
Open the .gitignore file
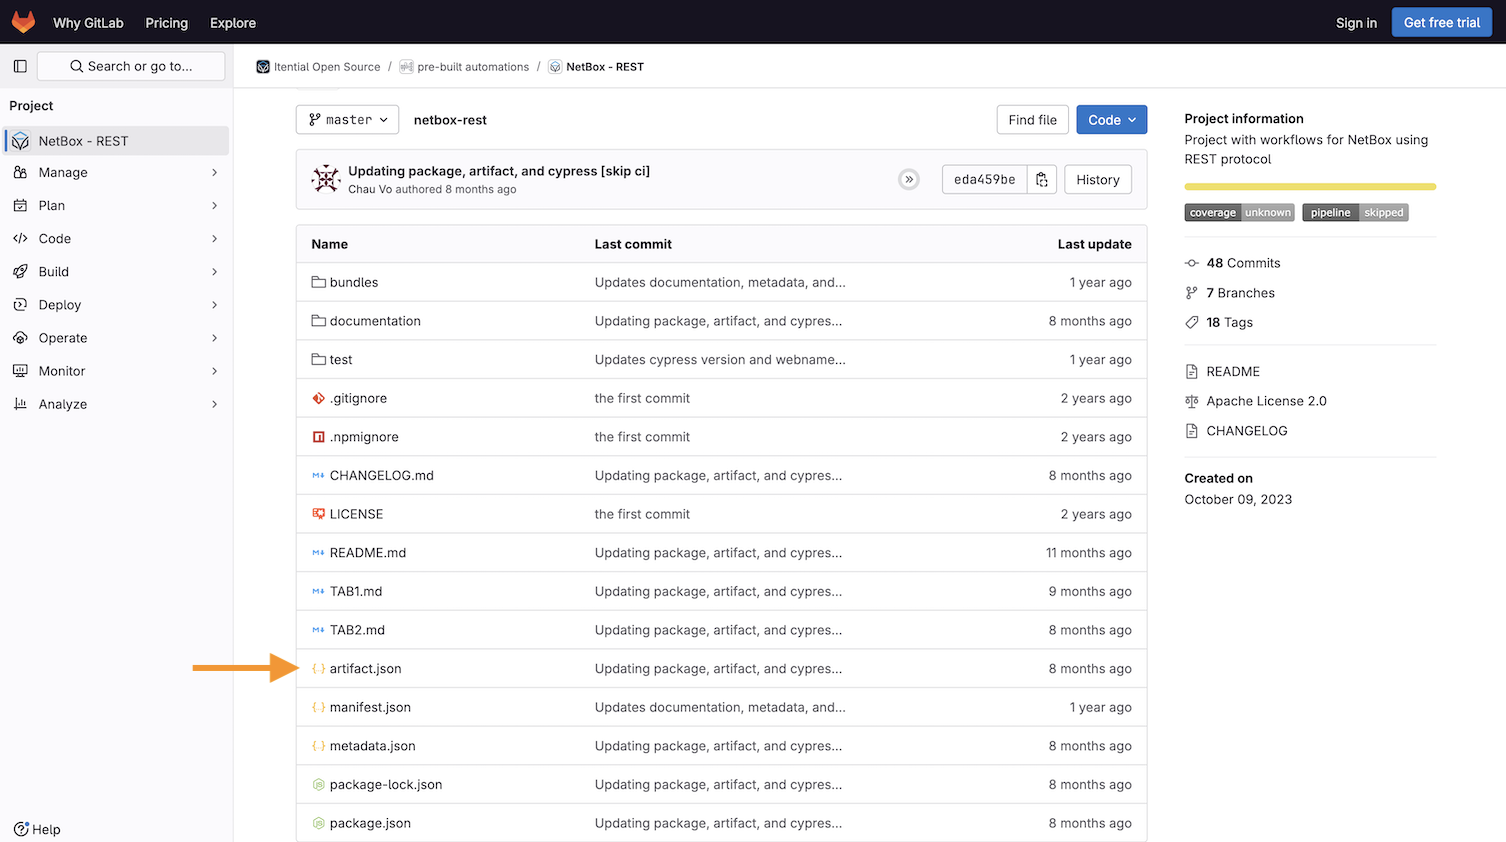358,398
